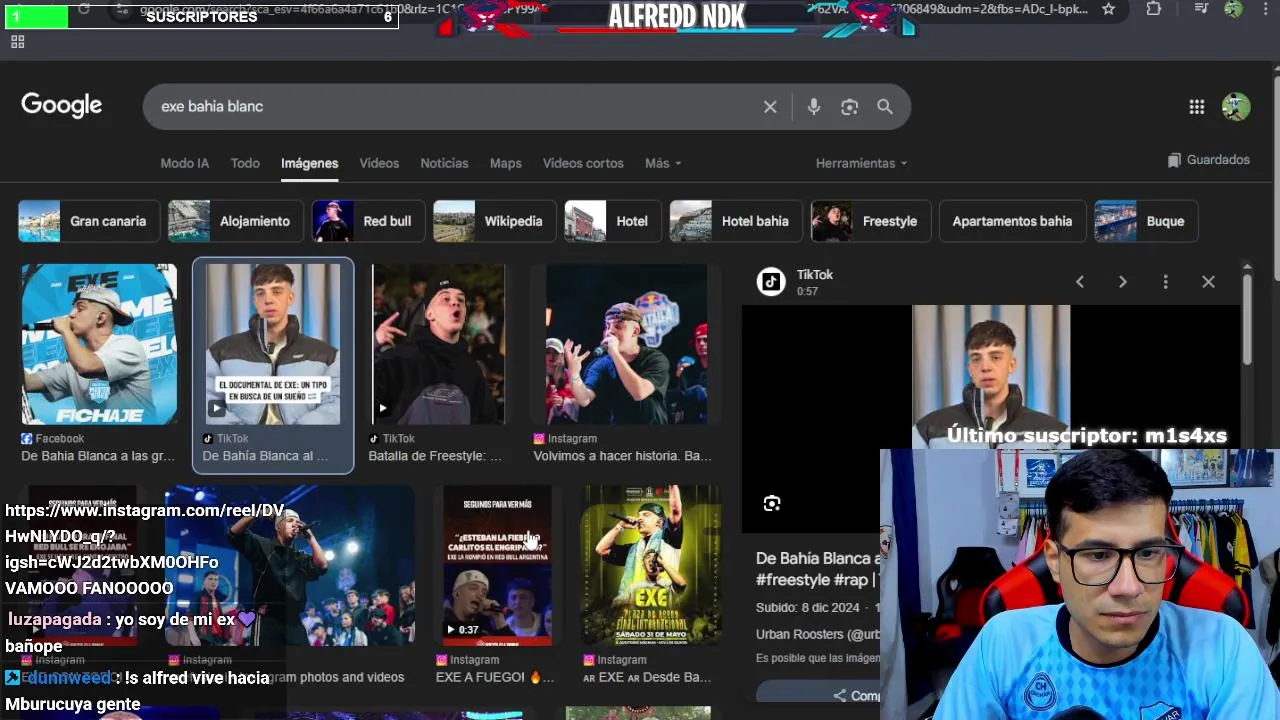Switch to the Todo results tab
The width and height of the screenshot is (1280, 720).
coord(245,163)
